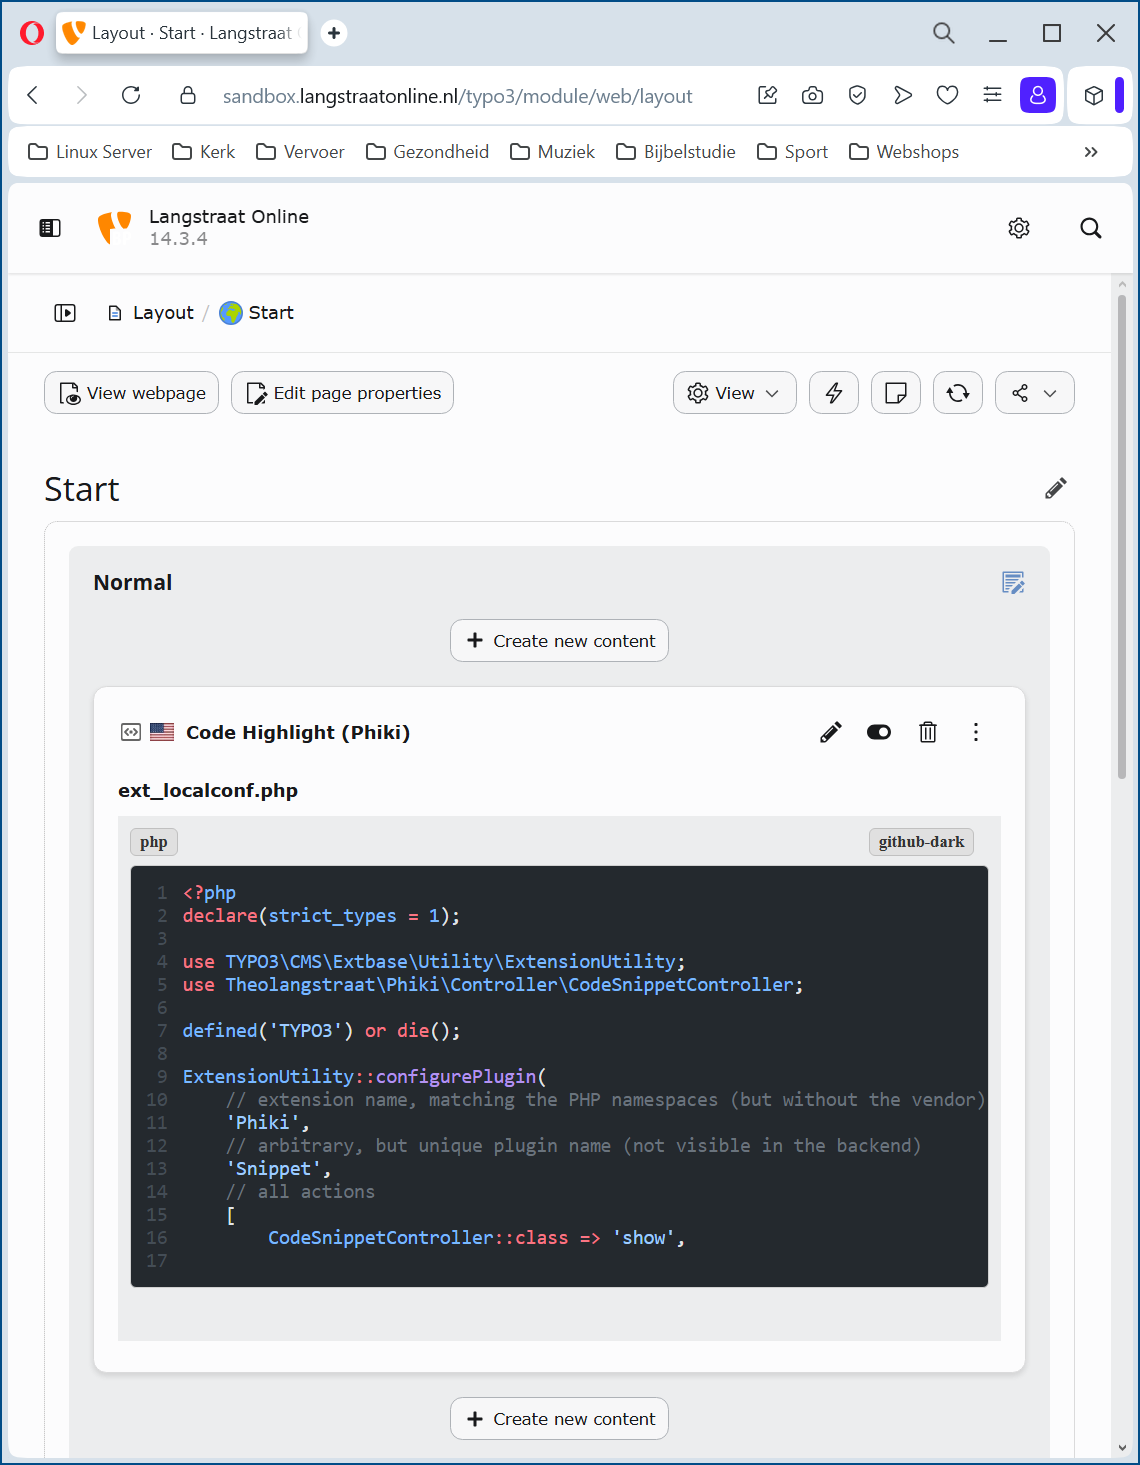This screenshot has width=1140, height=1465.
Task: Click the send/flow arrow icon
Action: [x=903, y=95]
